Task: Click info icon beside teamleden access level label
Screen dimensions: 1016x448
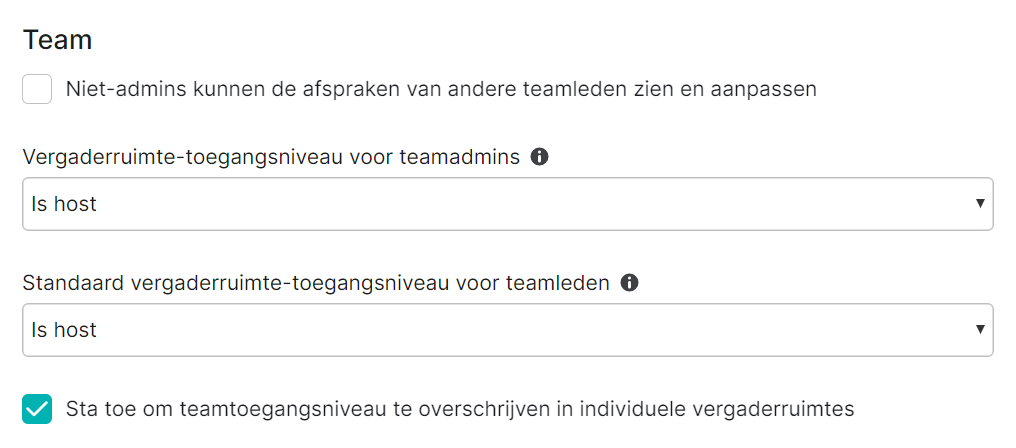Action: pyautogui.click(x=629, y=283)
